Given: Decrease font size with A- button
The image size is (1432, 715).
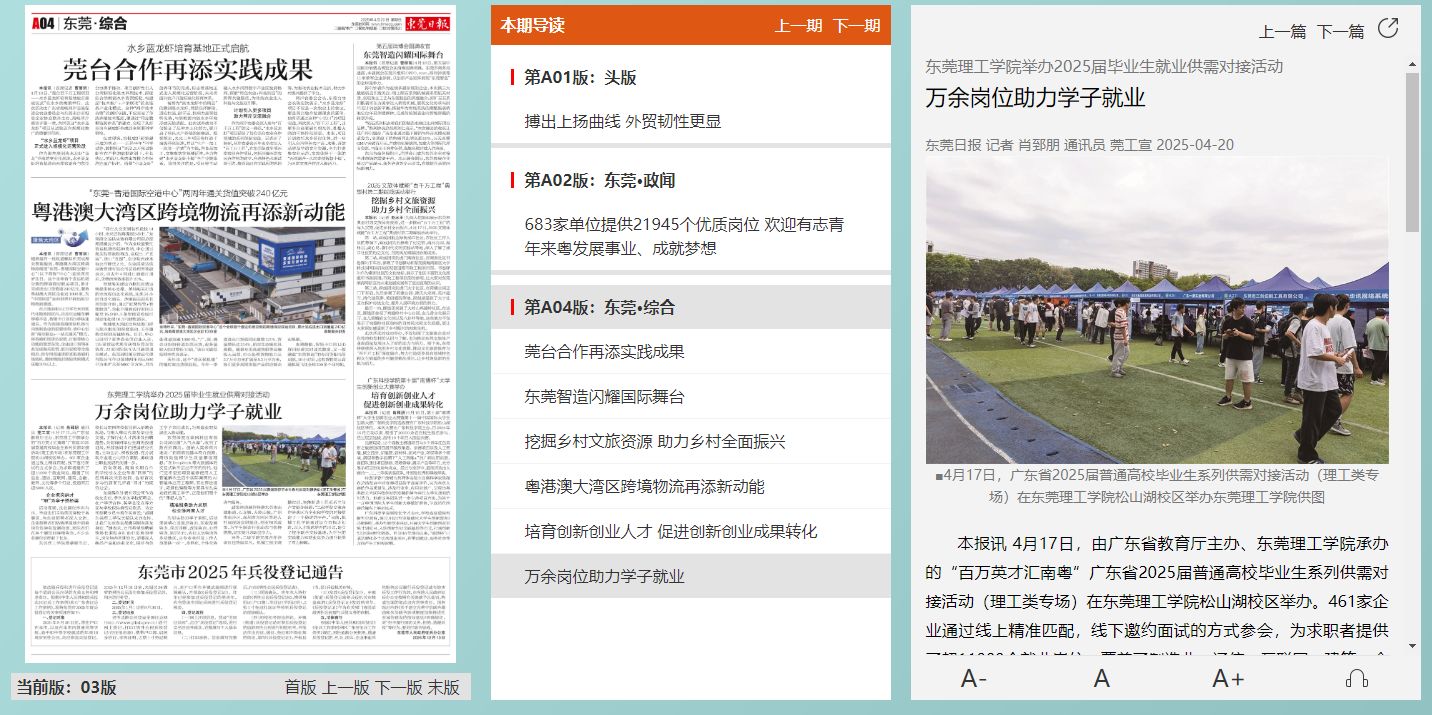Looking at the screenshot, I should coord(974,679).
